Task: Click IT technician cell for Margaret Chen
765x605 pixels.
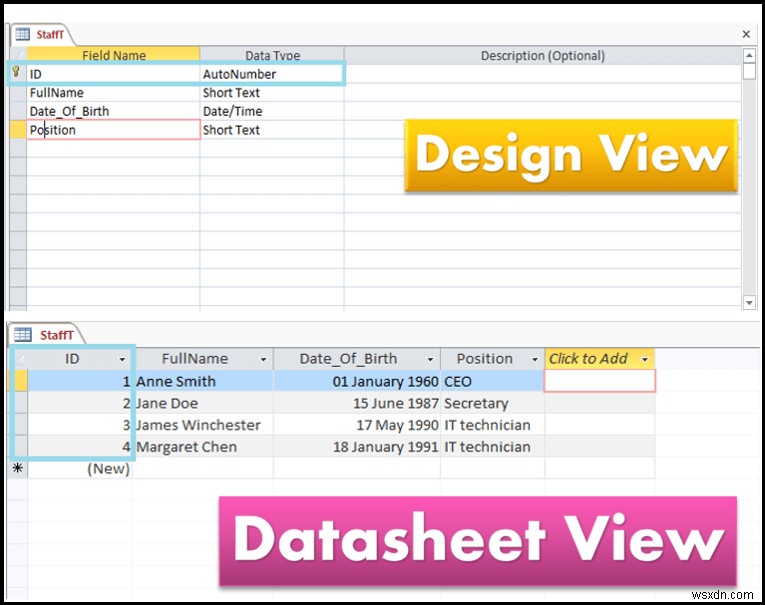Action: [493, 447]
